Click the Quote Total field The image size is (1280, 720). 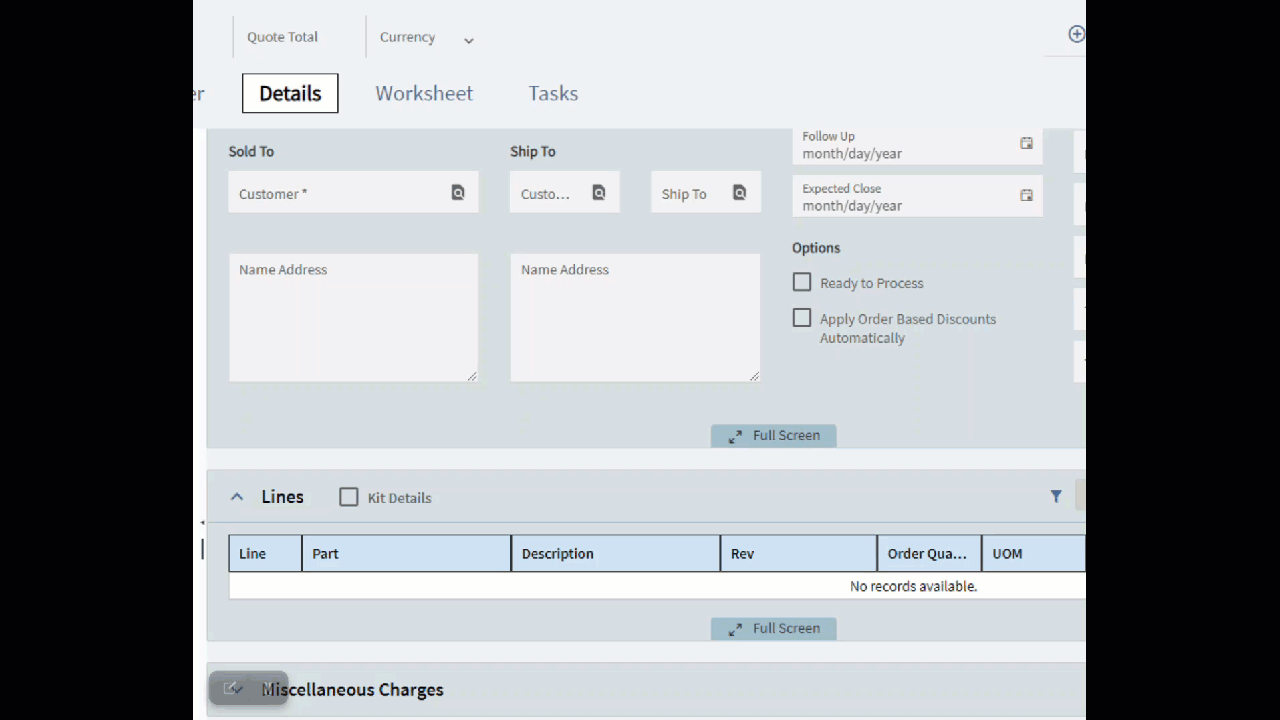(x=283, y=37)
